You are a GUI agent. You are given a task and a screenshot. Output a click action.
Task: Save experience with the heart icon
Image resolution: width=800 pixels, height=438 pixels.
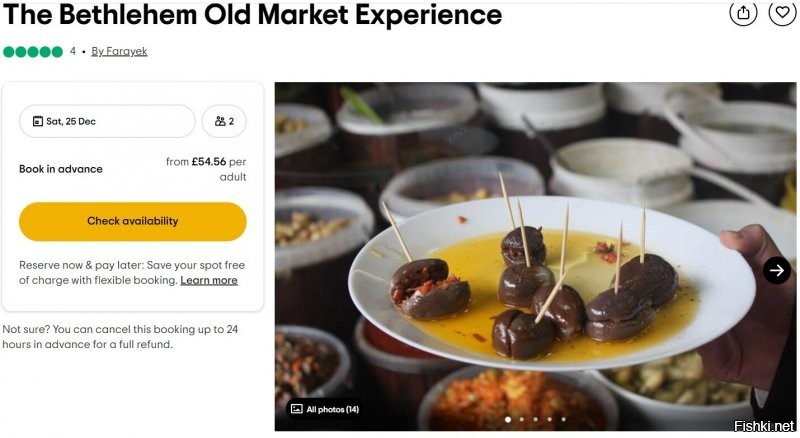(x=782, y=12)
